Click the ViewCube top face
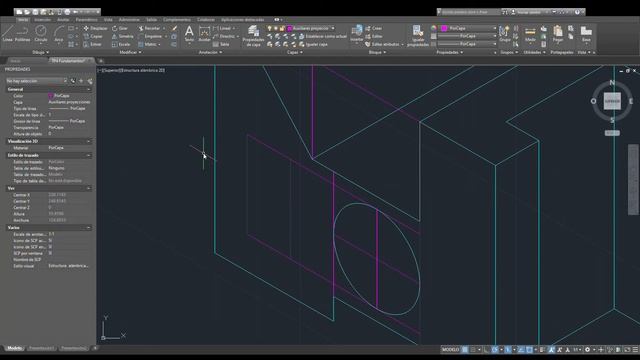 [612, 101]
